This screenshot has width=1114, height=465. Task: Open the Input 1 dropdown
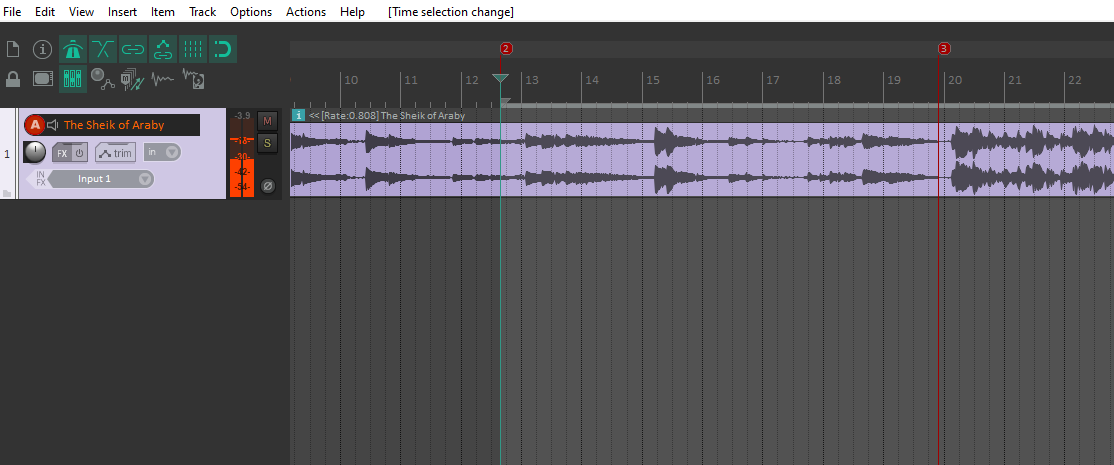point(102,179)
